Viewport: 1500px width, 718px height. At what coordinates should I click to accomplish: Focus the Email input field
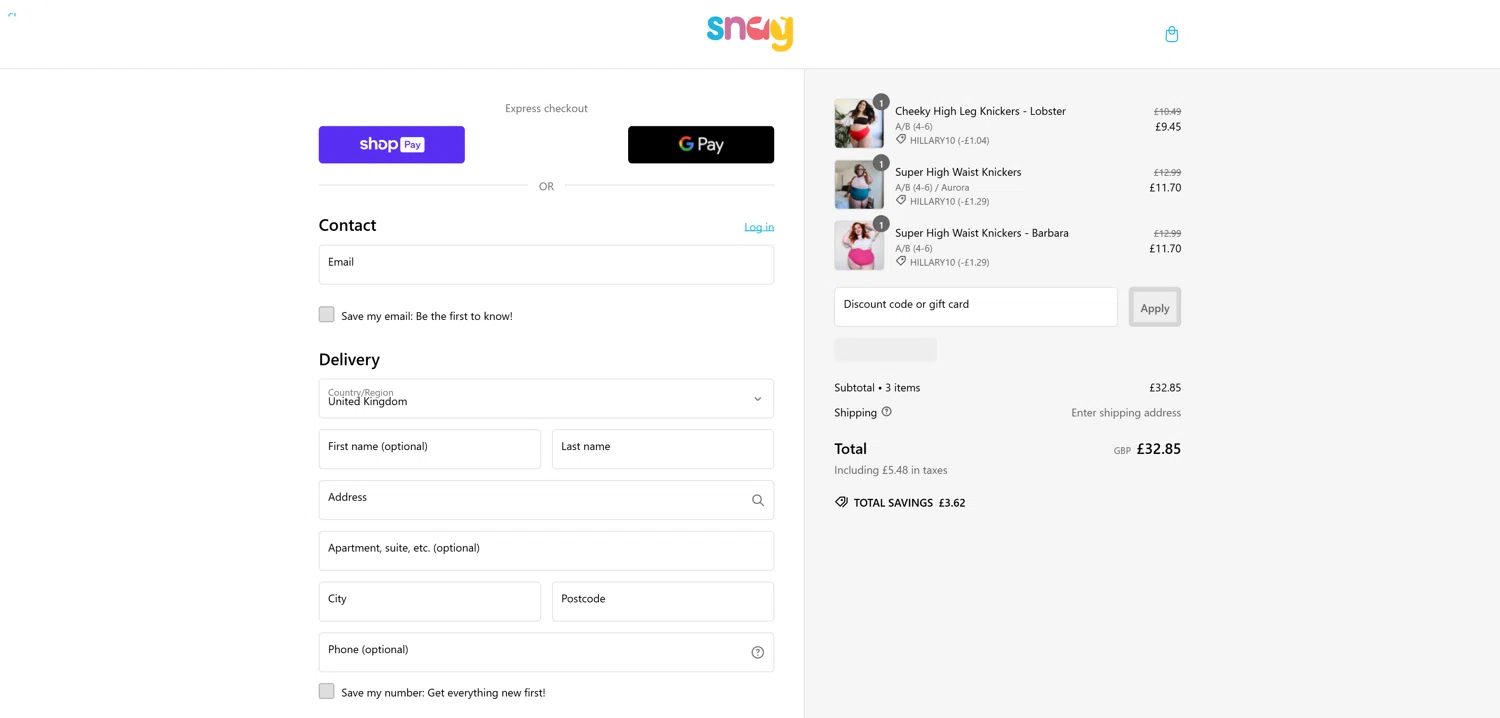pos(546,265)
